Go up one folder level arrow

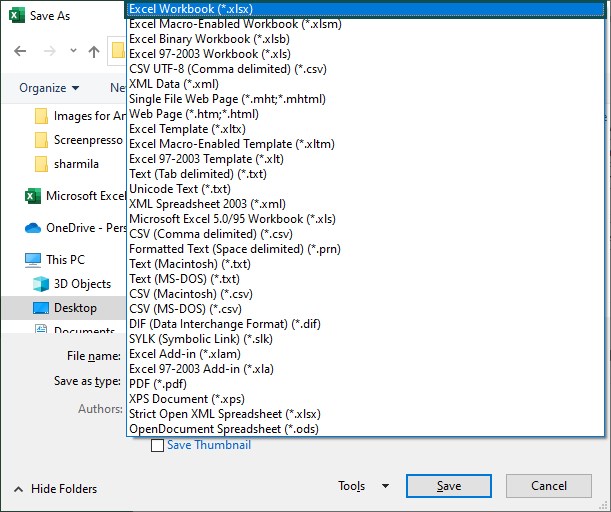(x=94, y=51)
